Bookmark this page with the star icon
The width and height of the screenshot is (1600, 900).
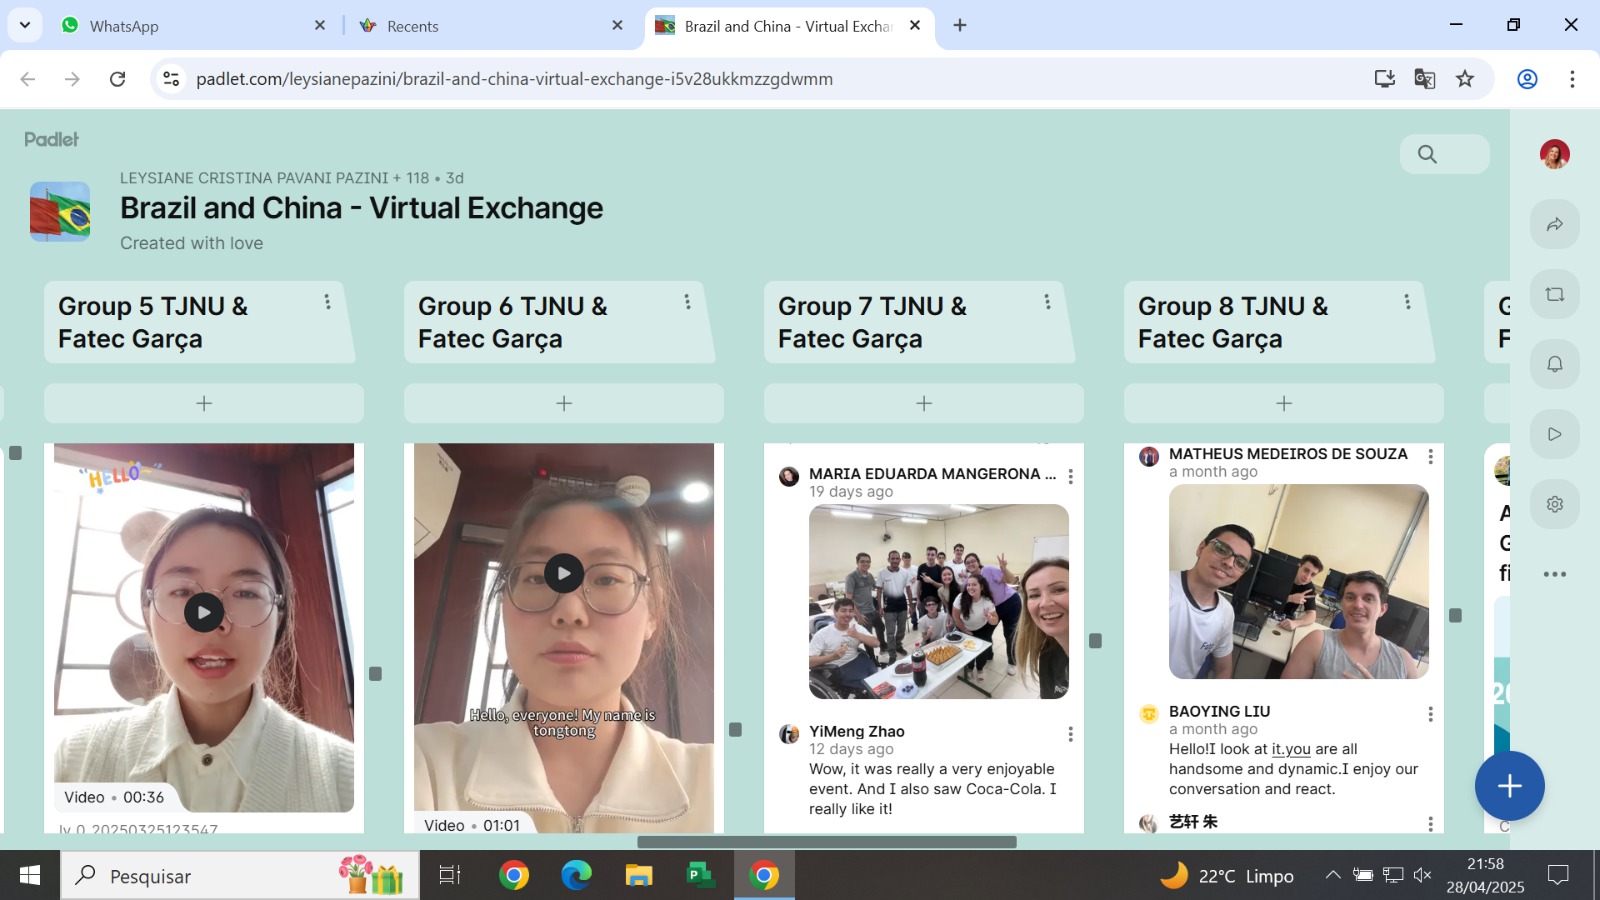(1465, 79)
